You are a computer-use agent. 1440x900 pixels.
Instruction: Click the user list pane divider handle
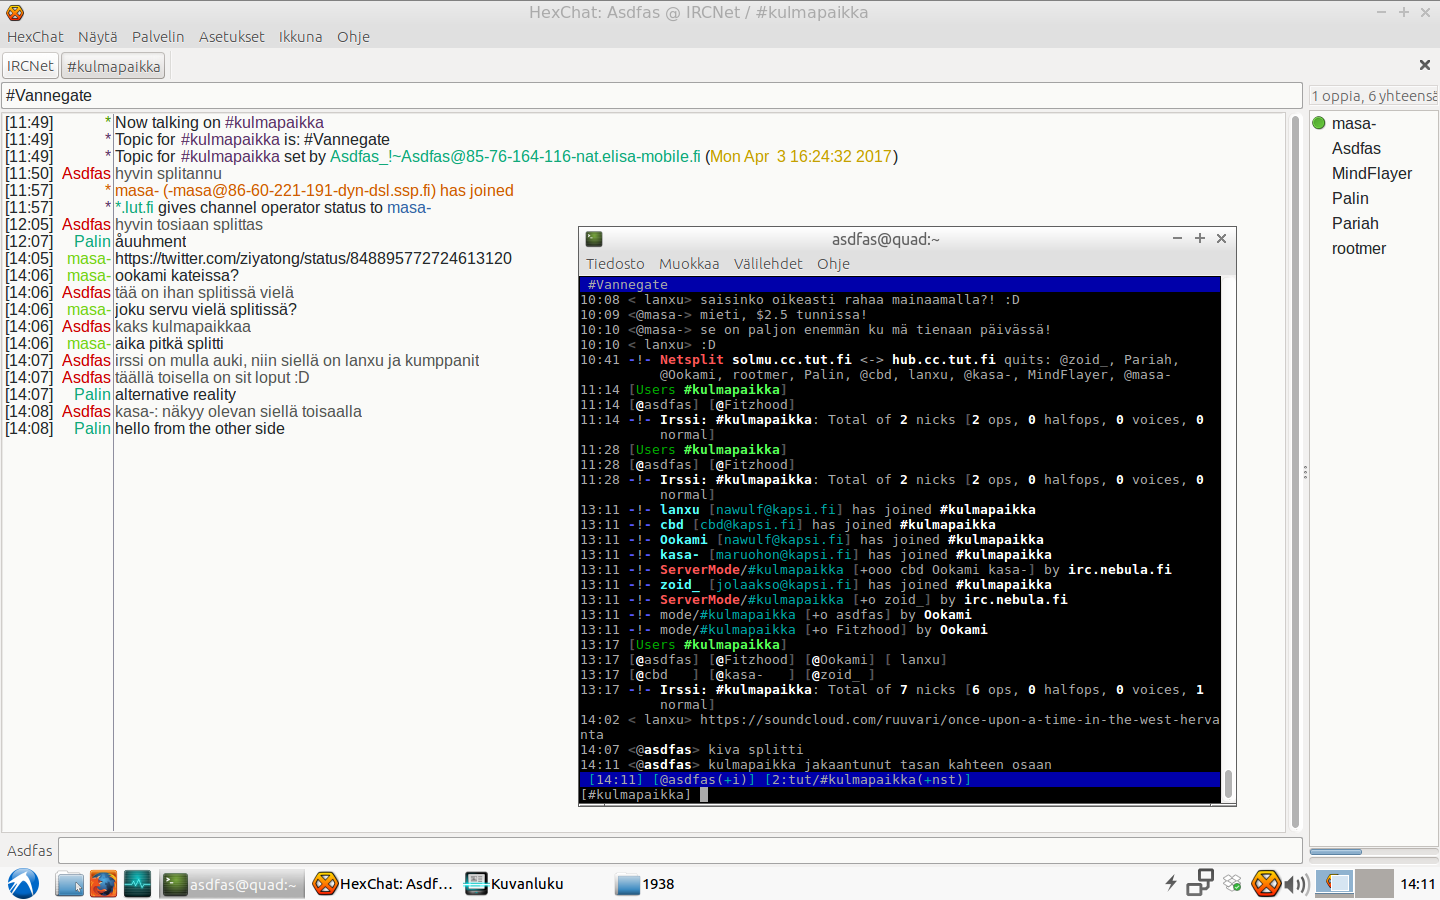pyautogui.click(x=1305, y=471)
